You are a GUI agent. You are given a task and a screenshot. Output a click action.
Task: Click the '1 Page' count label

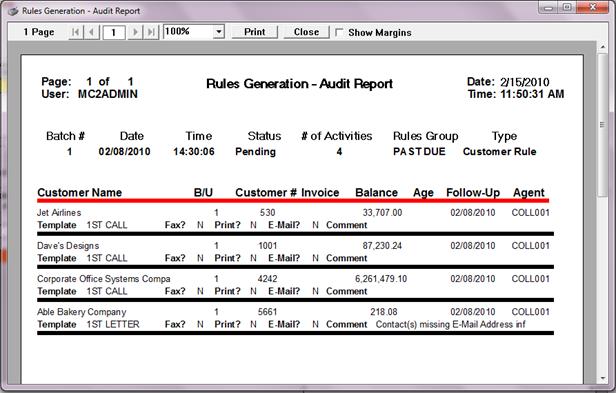38,32
